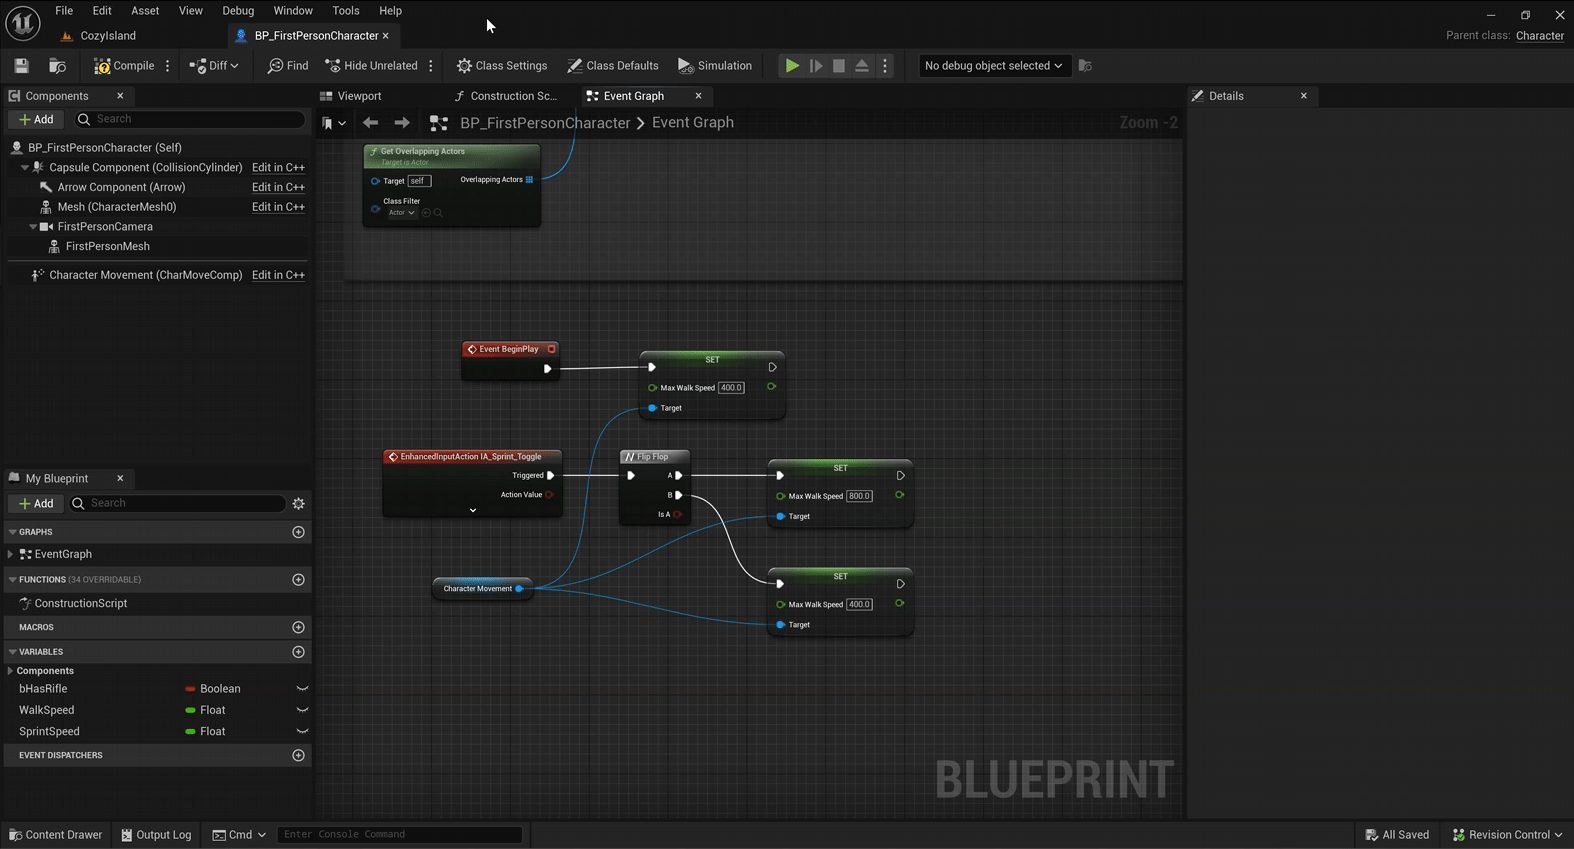
Task: Open the Tools menu
Action: [x=346, y=11]
